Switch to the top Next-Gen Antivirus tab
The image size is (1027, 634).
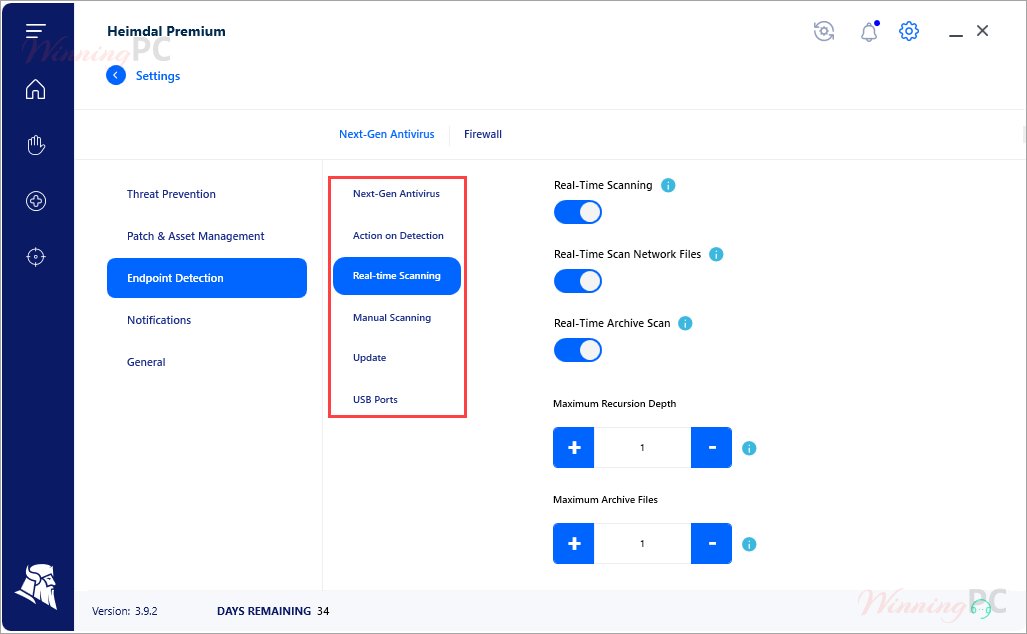(x=386, y=134)
